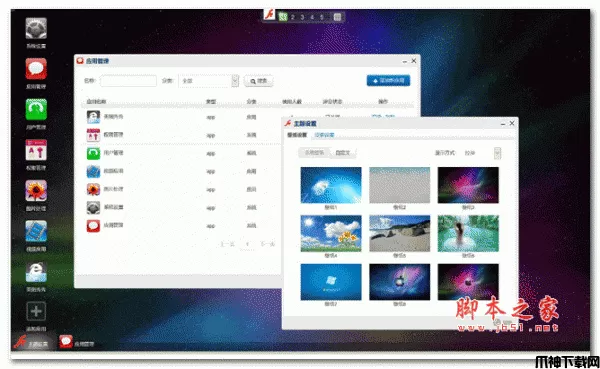
Task: Select the Skin Settings tab
Action: [x=324, y=135]
